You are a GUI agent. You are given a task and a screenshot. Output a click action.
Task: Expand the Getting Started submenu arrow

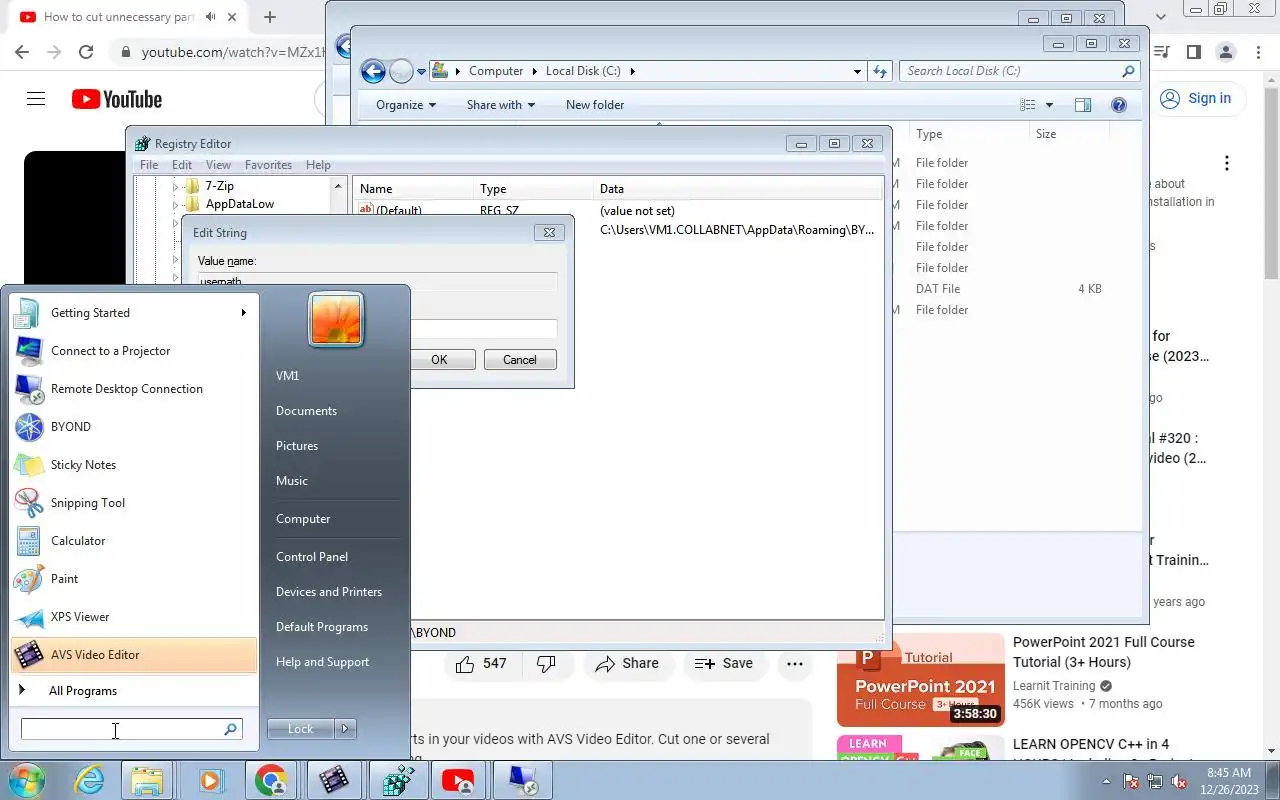tap(243, 313)
